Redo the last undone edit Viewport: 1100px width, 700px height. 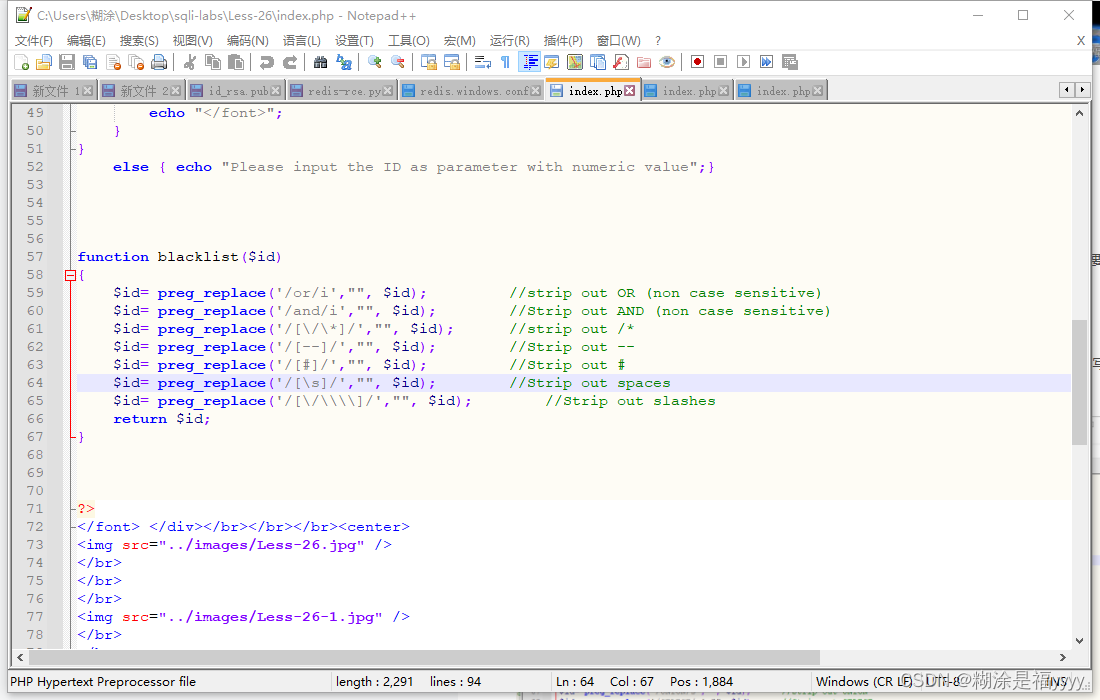point(290,62)
